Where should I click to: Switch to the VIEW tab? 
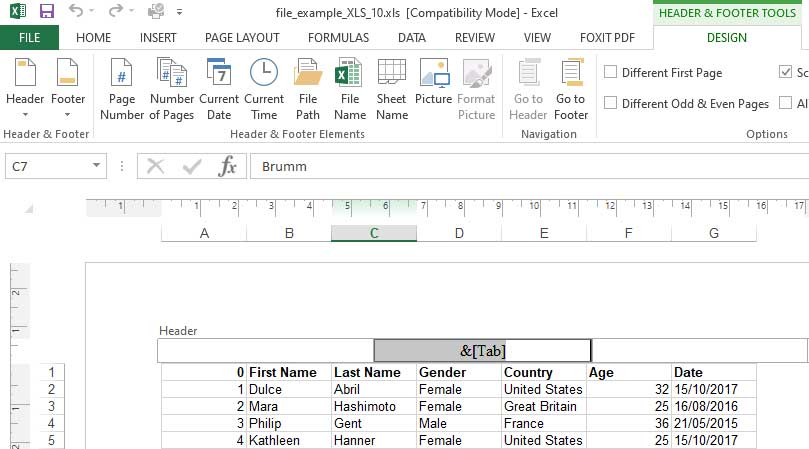coord(537,38)
